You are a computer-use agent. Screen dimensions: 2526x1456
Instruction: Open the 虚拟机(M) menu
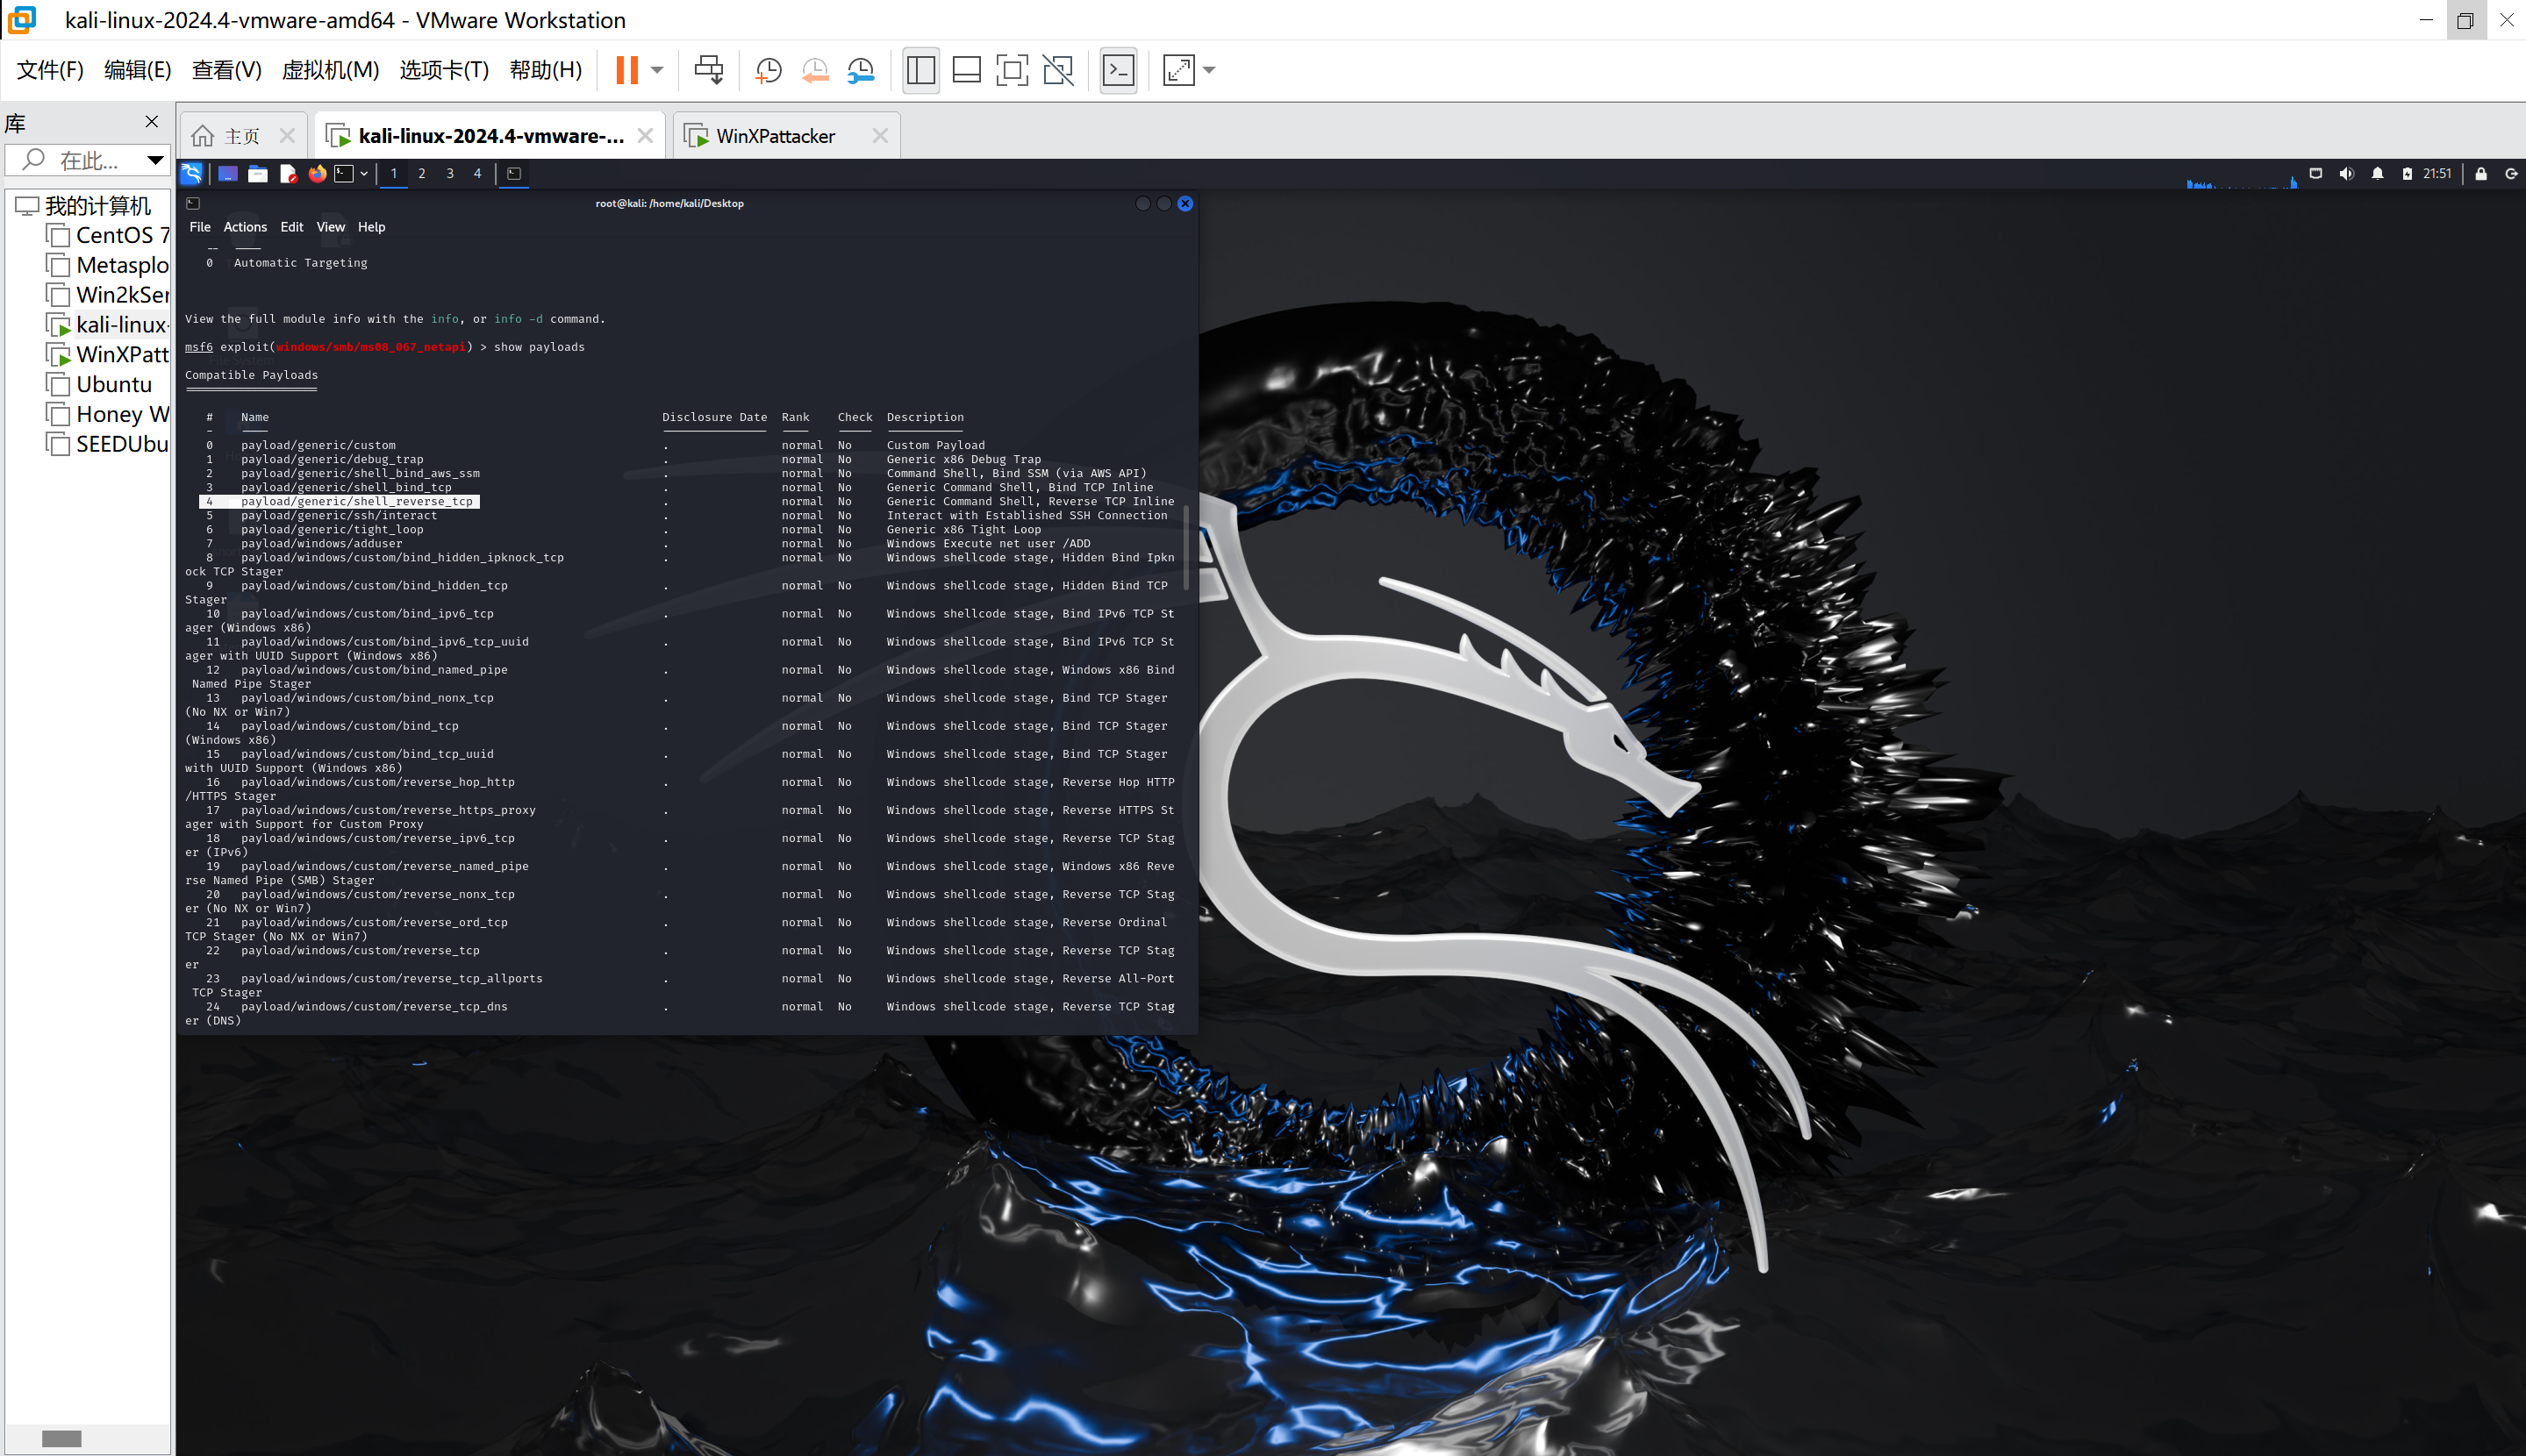pyautogui.click(x=330, y=70)
